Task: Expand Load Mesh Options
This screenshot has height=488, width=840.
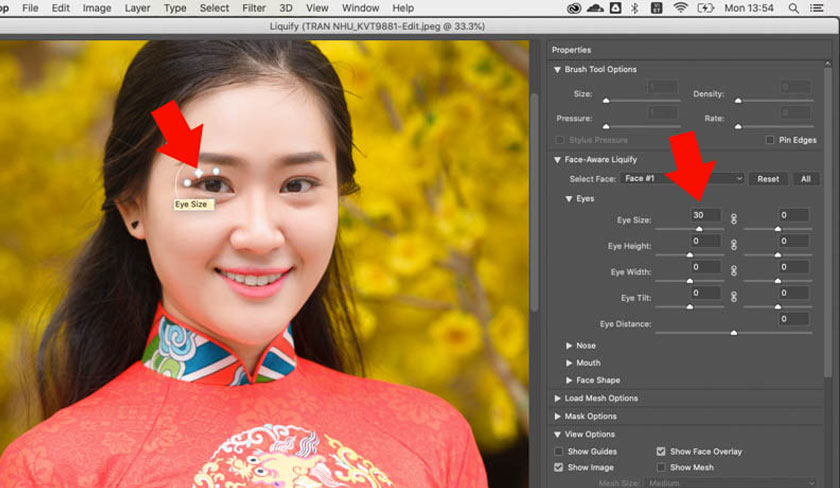Action: click(x=557, y=398)
